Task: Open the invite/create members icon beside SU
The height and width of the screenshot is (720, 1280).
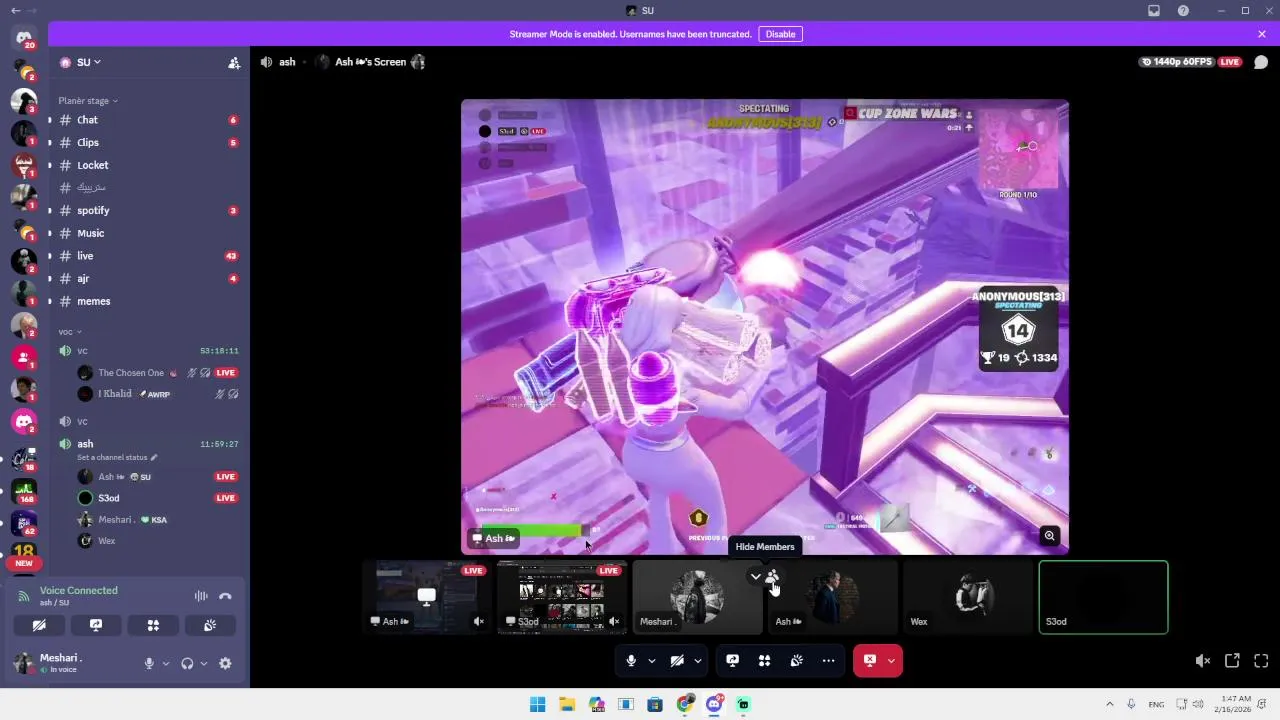Action: 234,62
